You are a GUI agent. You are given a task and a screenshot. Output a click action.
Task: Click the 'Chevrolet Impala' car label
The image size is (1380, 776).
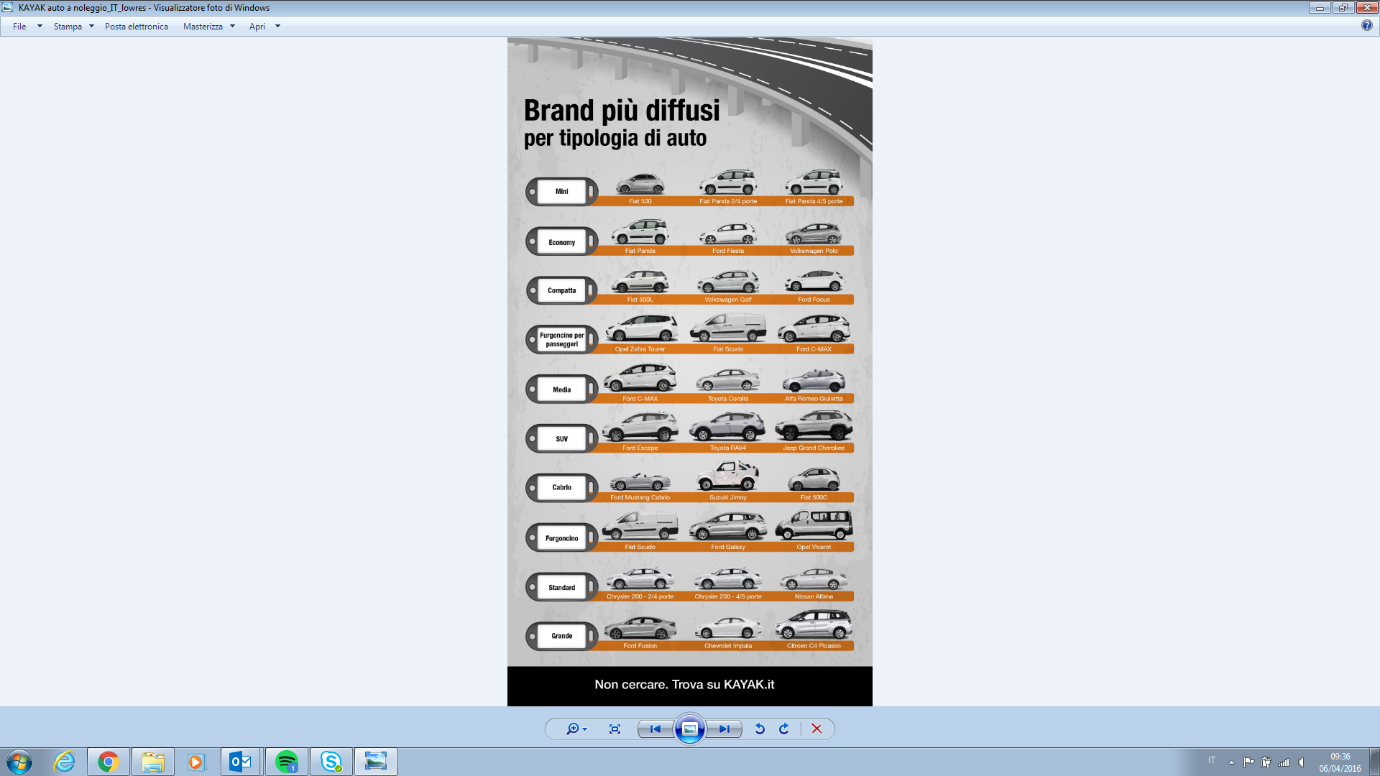coord(728,646)
